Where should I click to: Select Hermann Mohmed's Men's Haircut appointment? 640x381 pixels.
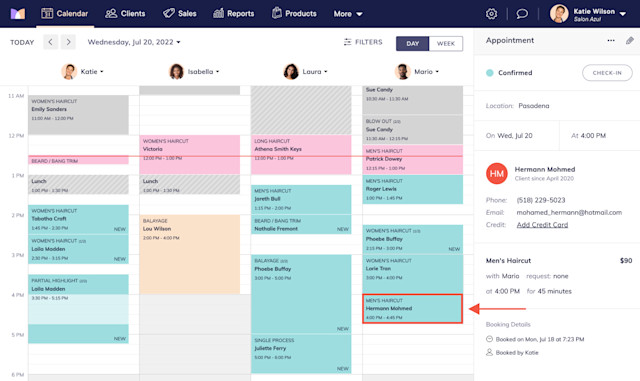412,309
